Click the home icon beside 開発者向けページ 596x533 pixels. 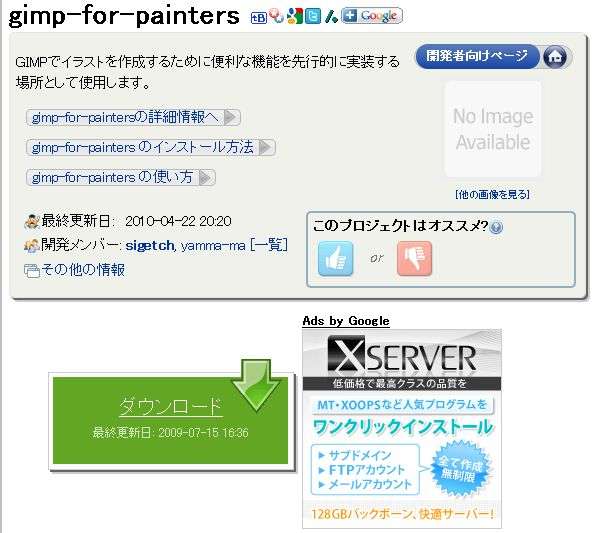[555, 57]
